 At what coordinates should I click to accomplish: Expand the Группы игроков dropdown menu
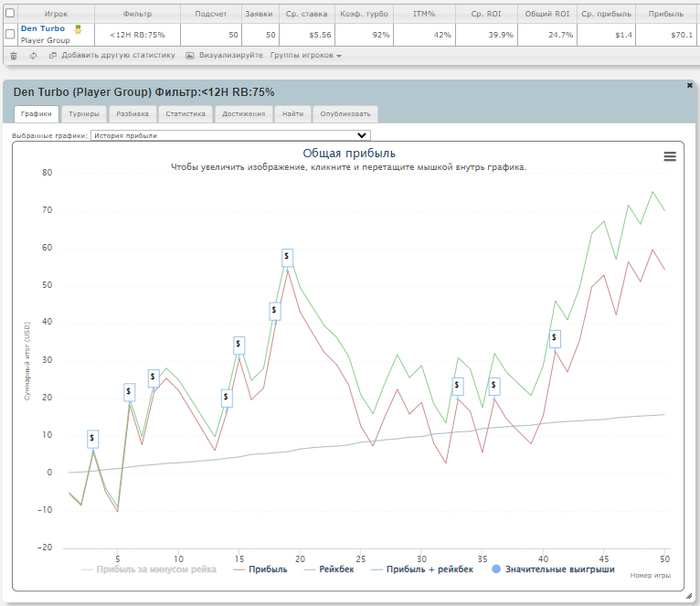pos(306,55)
